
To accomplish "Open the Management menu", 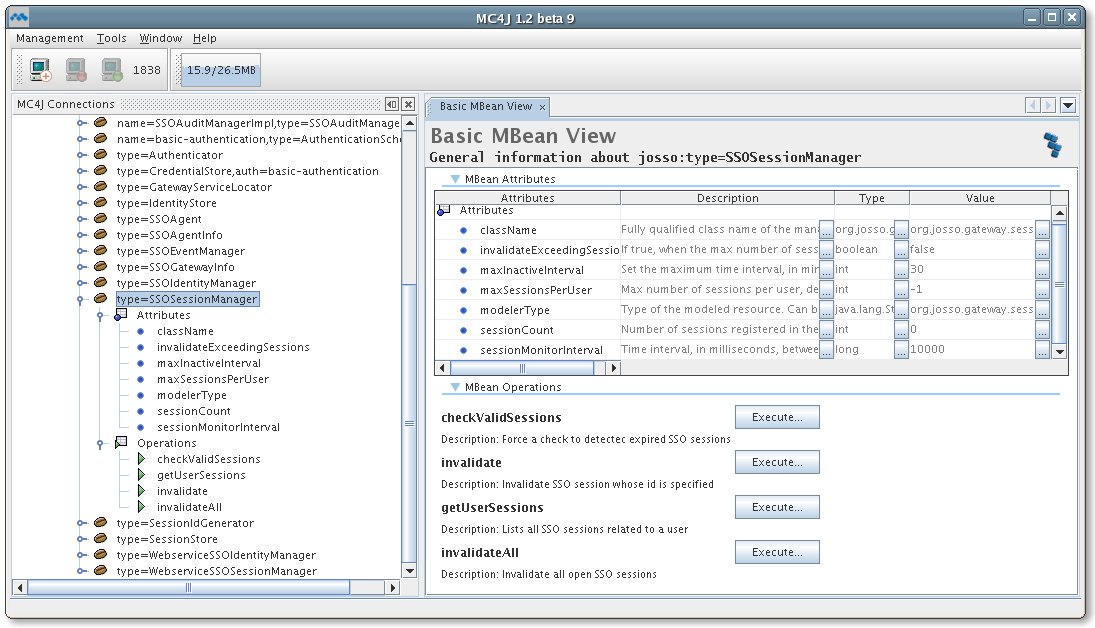I will point(50,38).
